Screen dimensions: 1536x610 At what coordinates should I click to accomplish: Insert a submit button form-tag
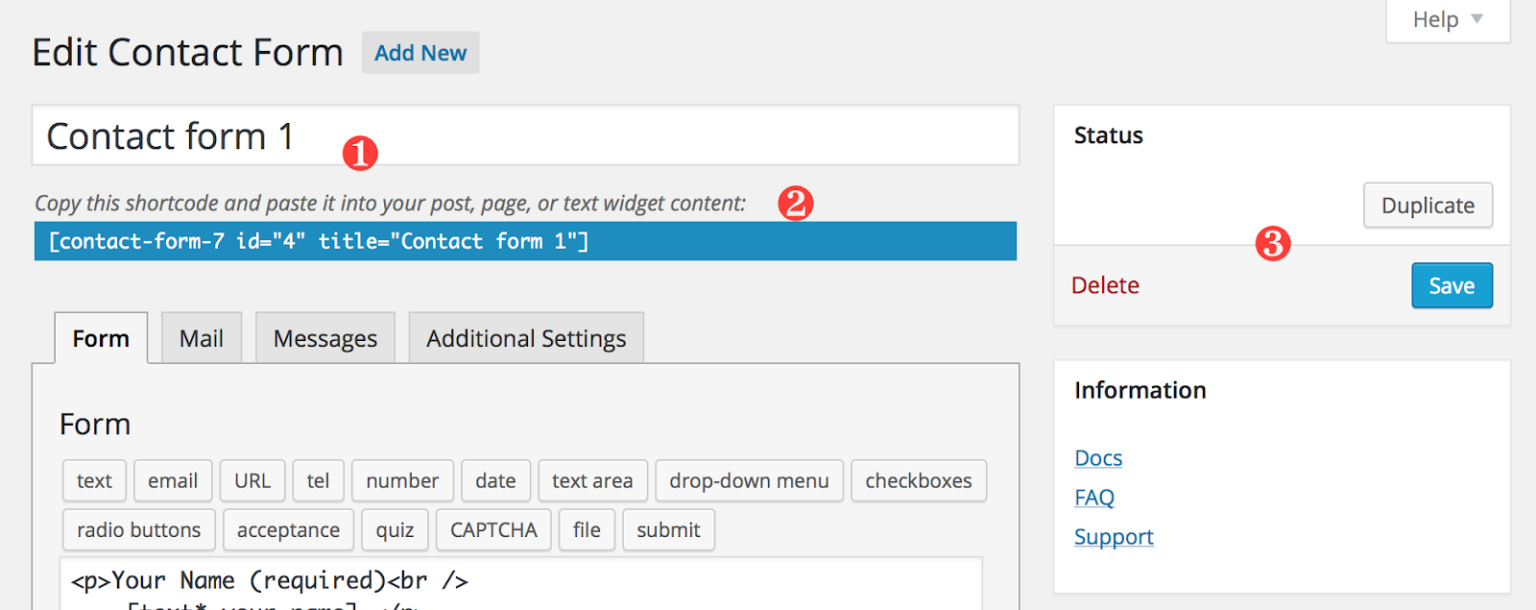[x=668, y=530]
